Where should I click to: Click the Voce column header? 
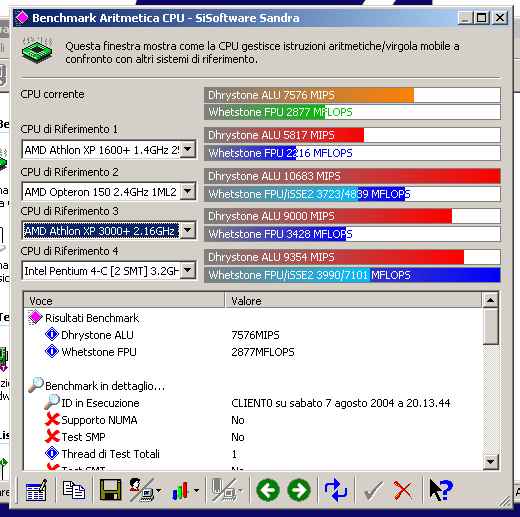click(124, 300)
